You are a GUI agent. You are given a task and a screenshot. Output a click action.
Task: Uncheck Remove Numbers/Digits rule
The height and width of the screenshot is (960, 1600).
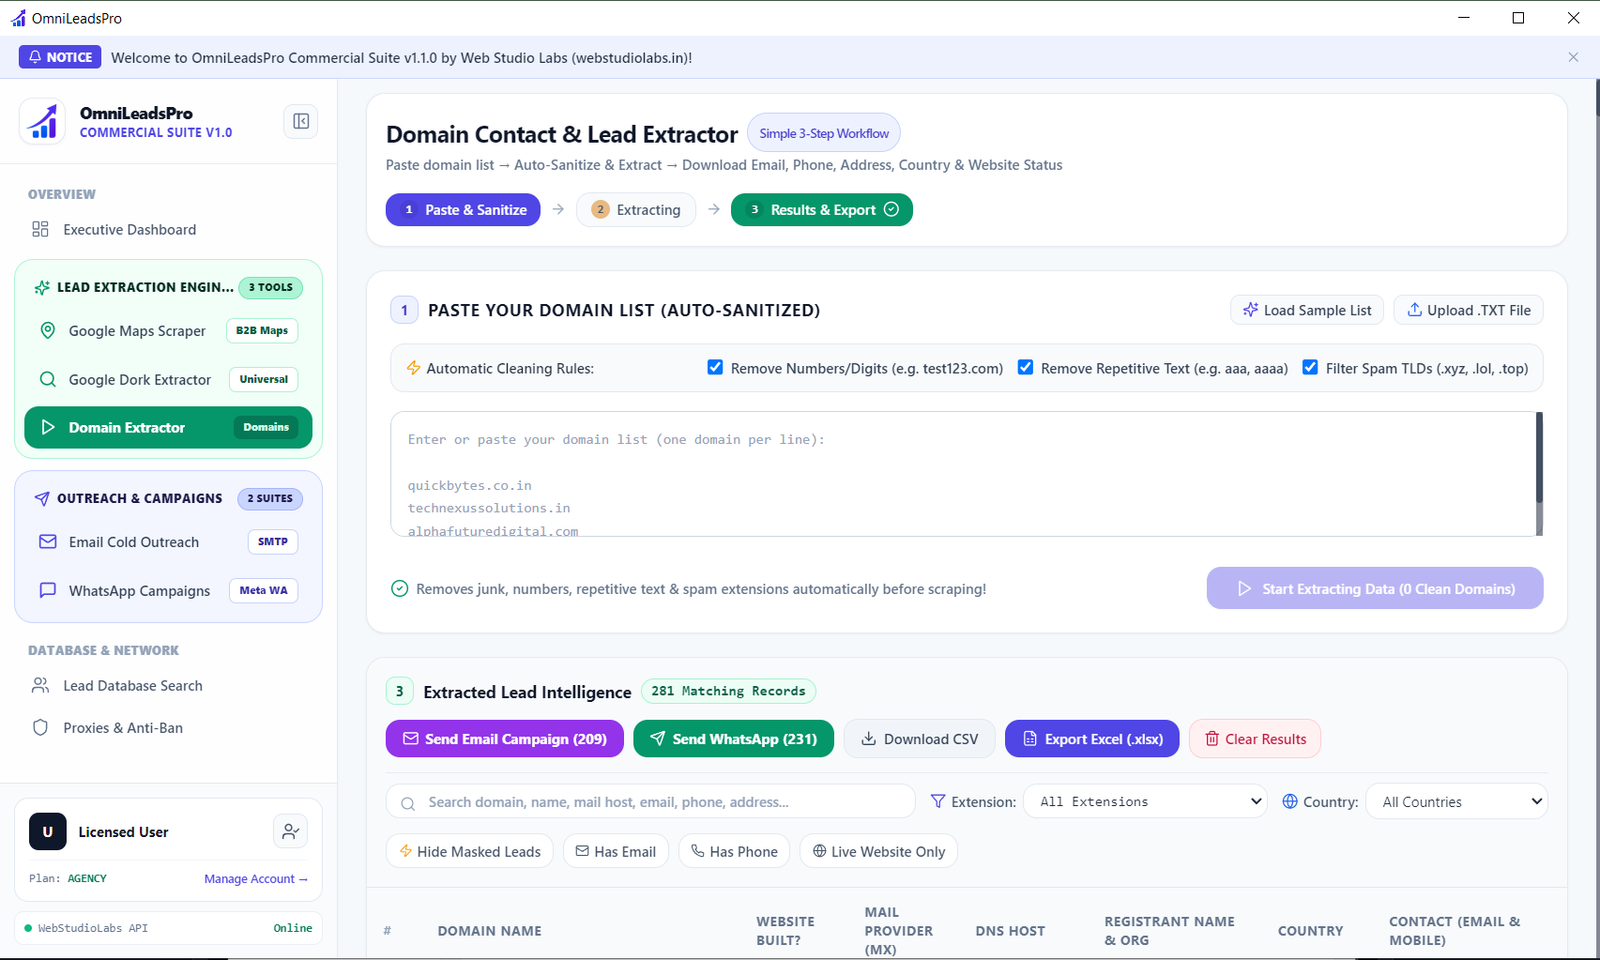click(x=715, y=367)
